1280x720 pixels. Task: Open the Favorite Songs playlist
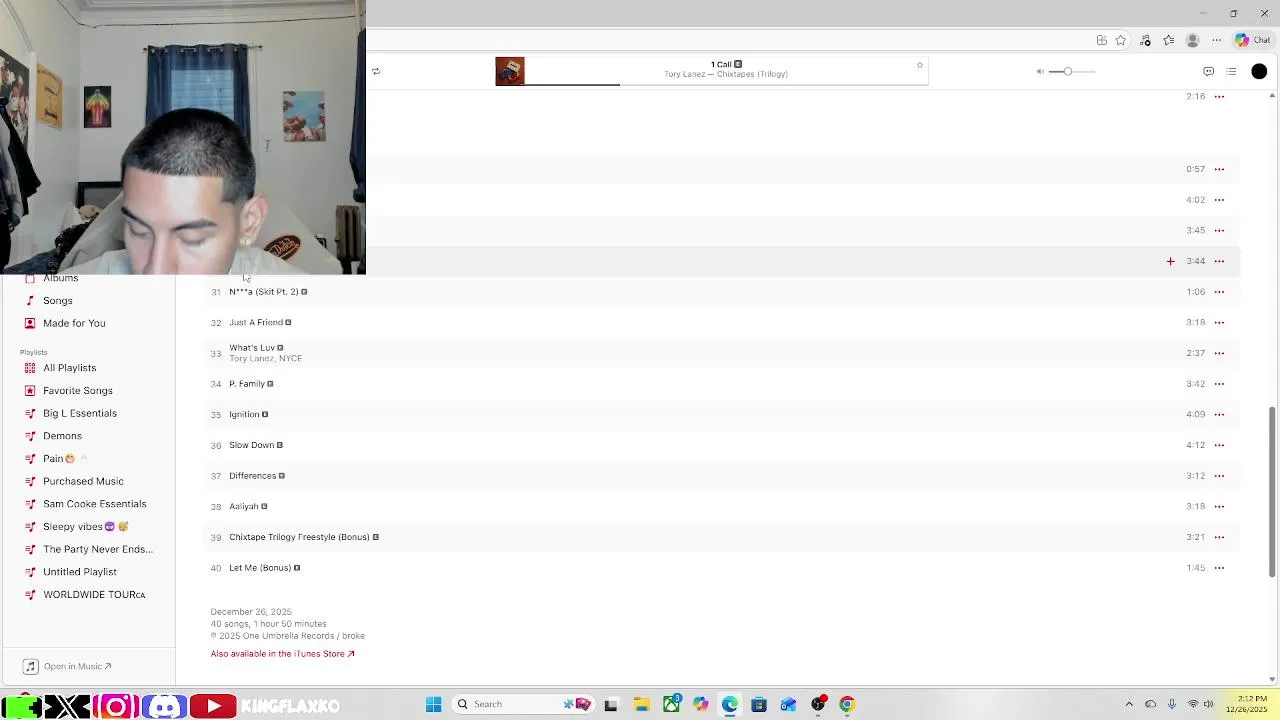coord(77,391)
